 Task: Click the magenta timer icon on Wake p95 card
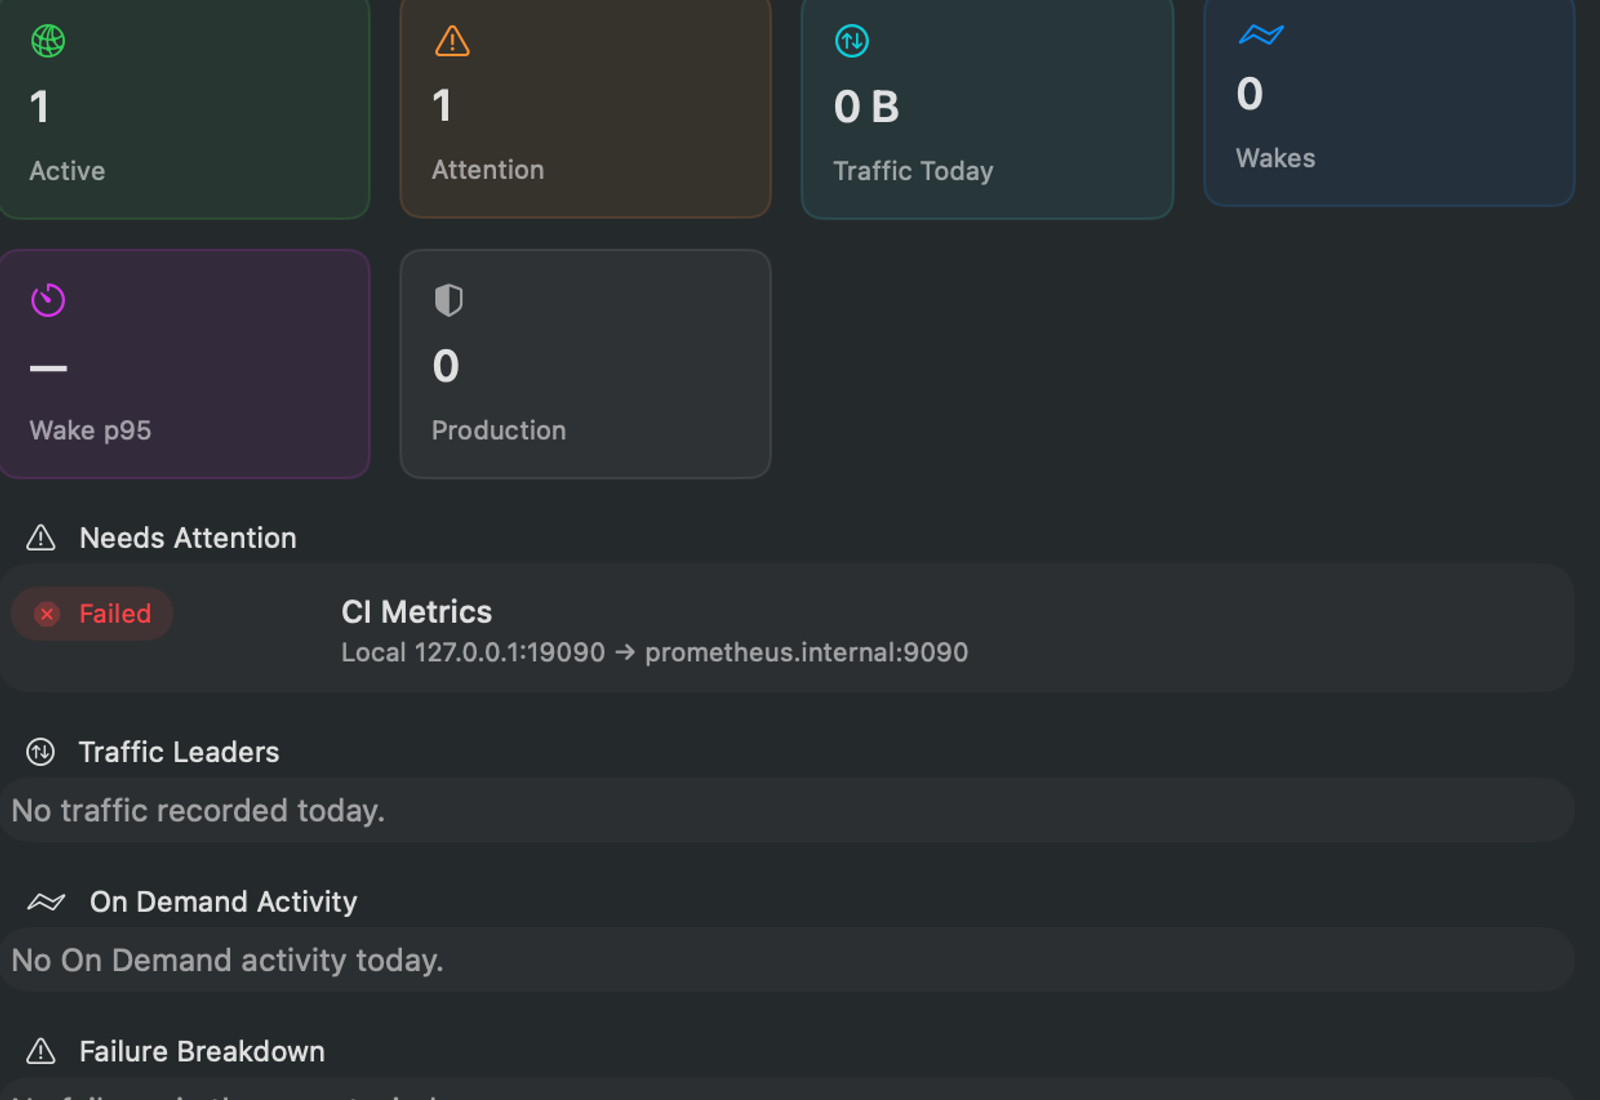pyautogui.click(x=48, y=300)
